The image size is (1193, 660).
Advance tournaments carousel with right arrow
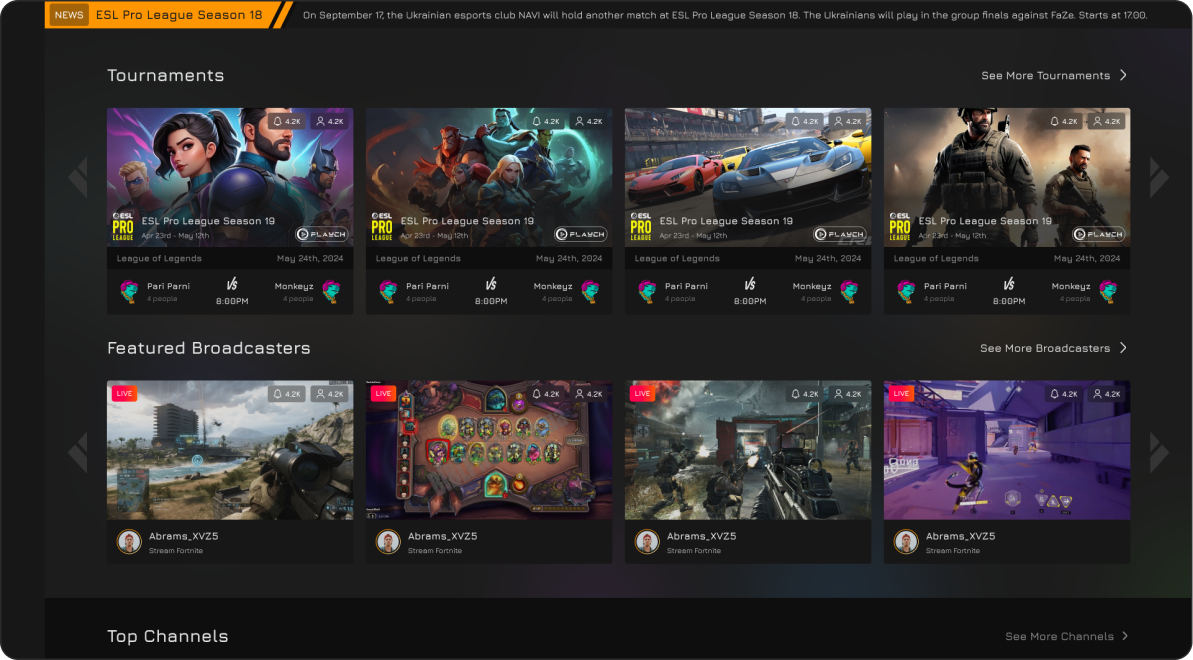tap(1159, 177)
